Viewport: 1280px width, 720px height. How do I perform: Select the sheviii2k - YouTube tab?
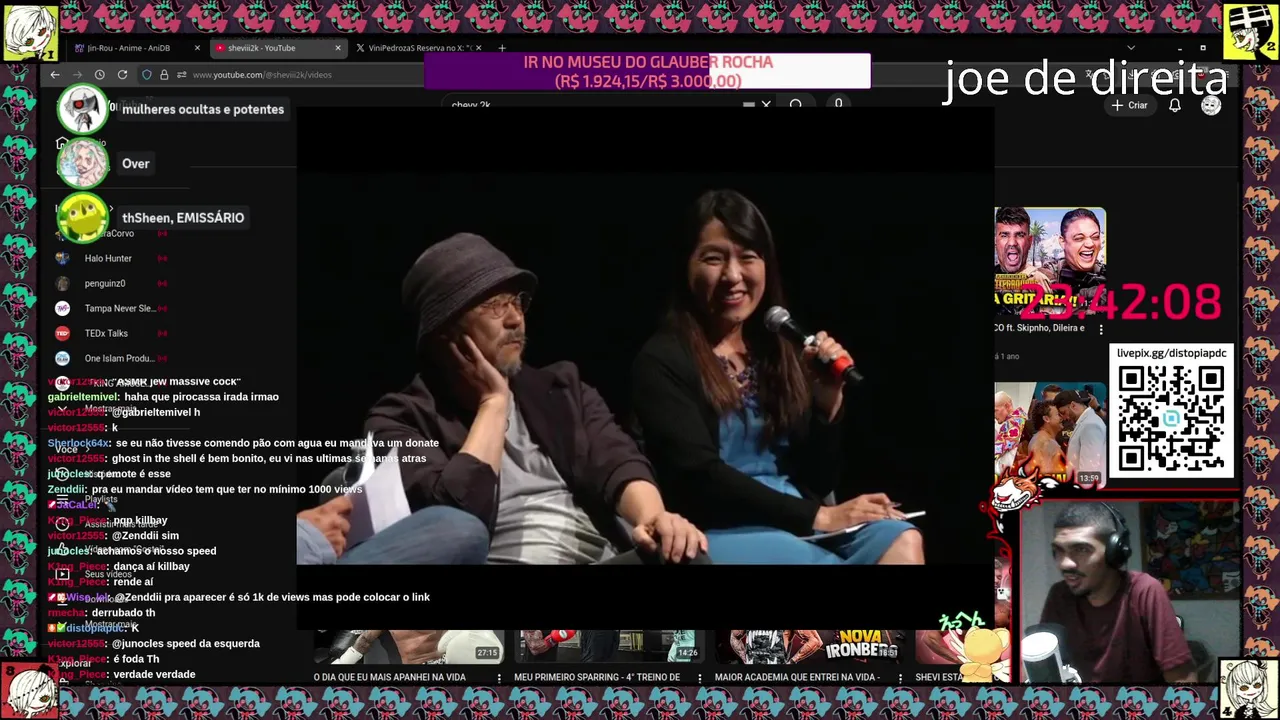[x=262, y=48]
